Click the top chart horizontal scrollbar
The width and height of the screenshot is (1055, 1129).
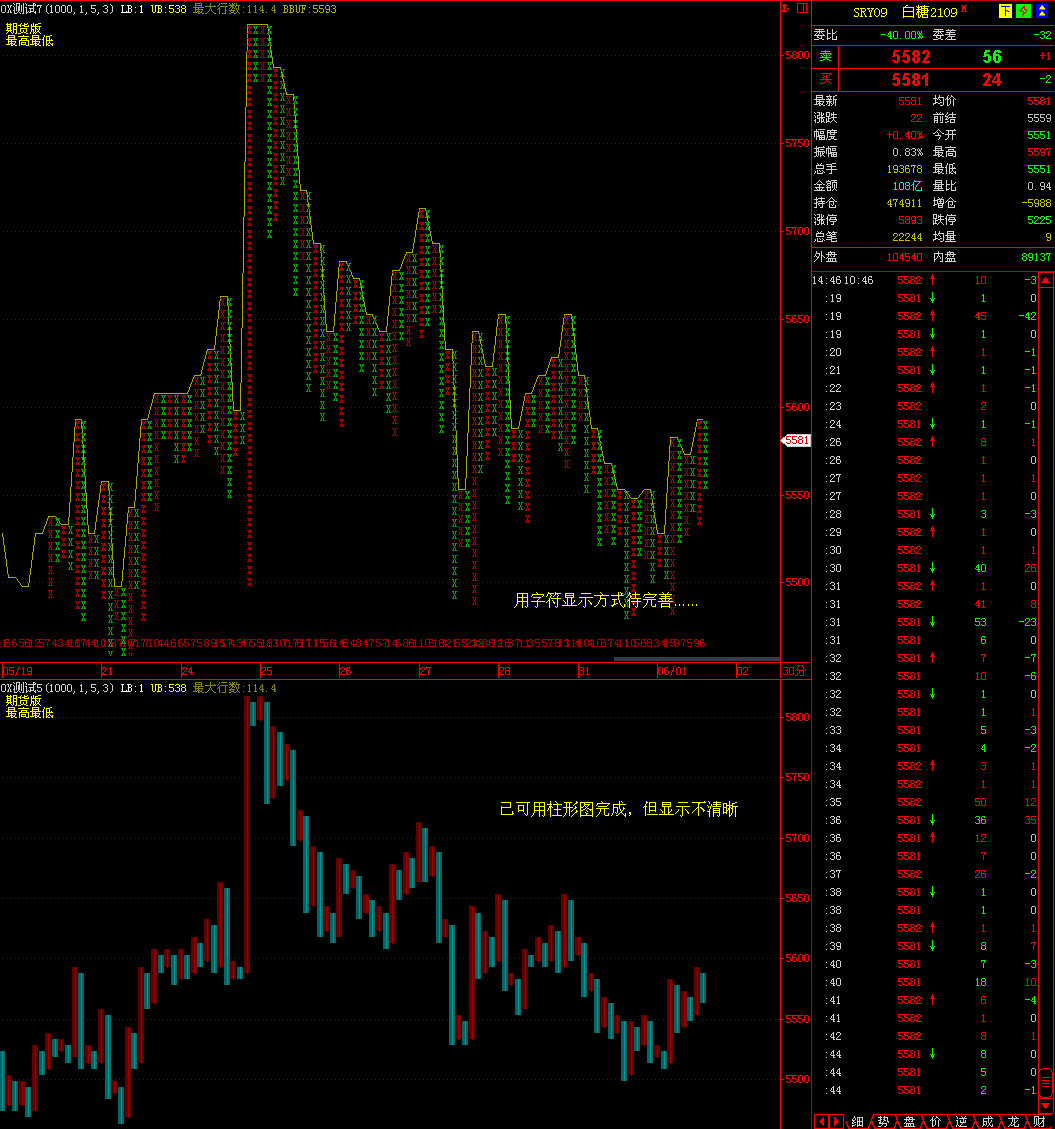(696, 659)
